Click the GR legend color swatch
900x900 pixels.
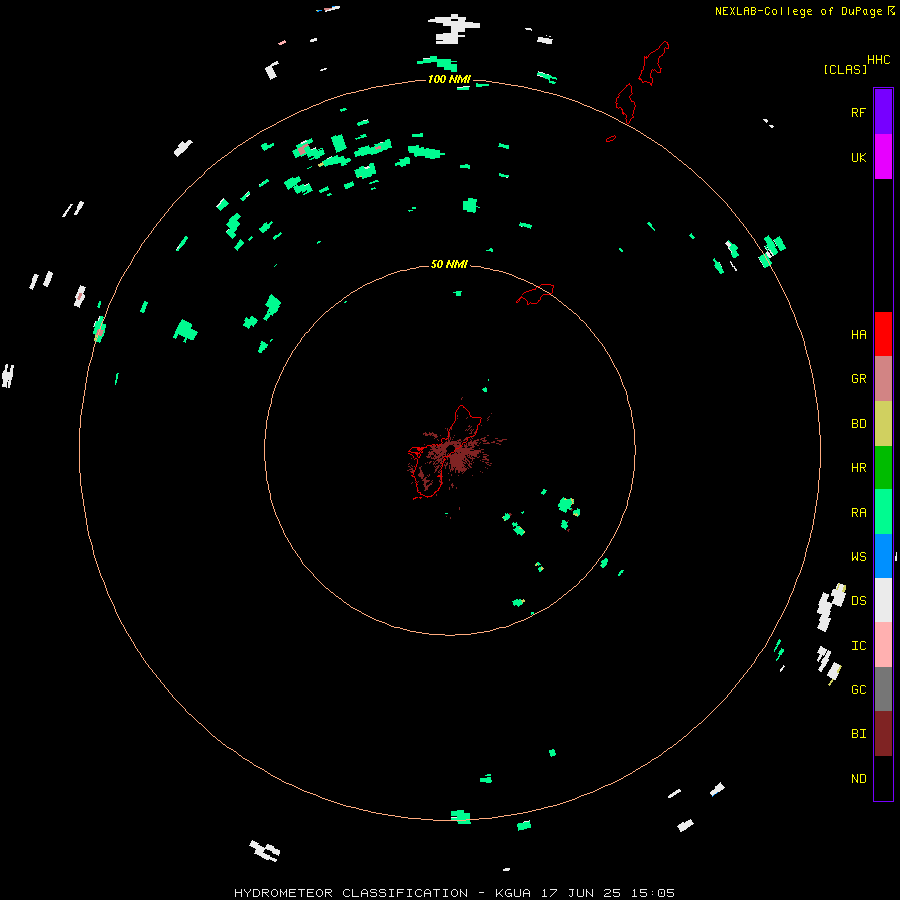click(x=883, y=379)
